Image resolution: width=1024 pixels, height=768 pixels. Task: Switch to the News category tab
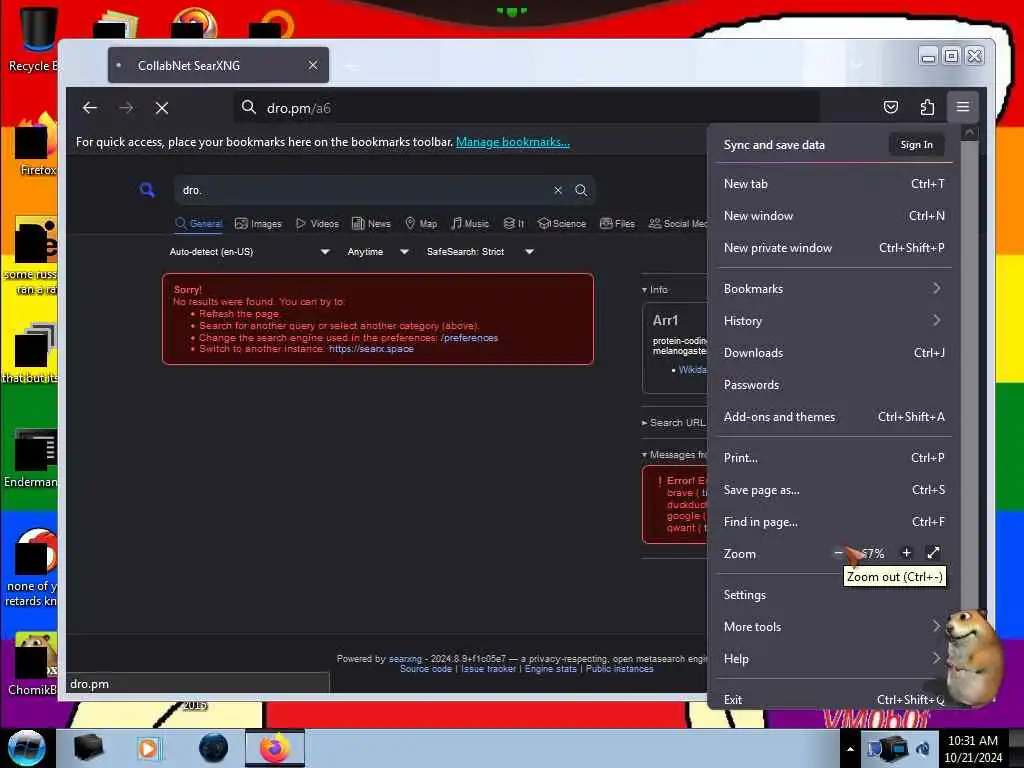point(371,223)
